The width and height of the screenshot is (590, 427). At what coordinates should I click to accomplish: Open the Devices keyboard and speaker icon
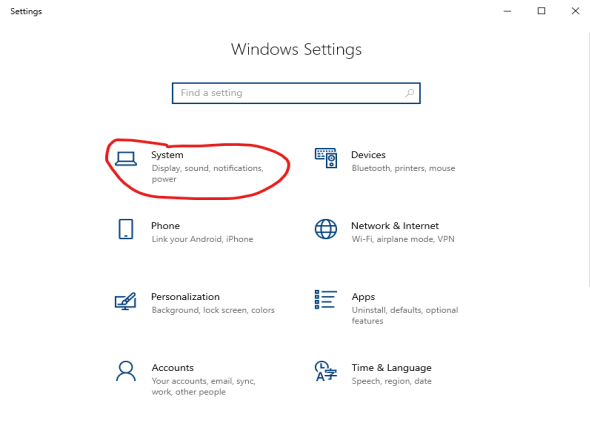click(326, 158)
